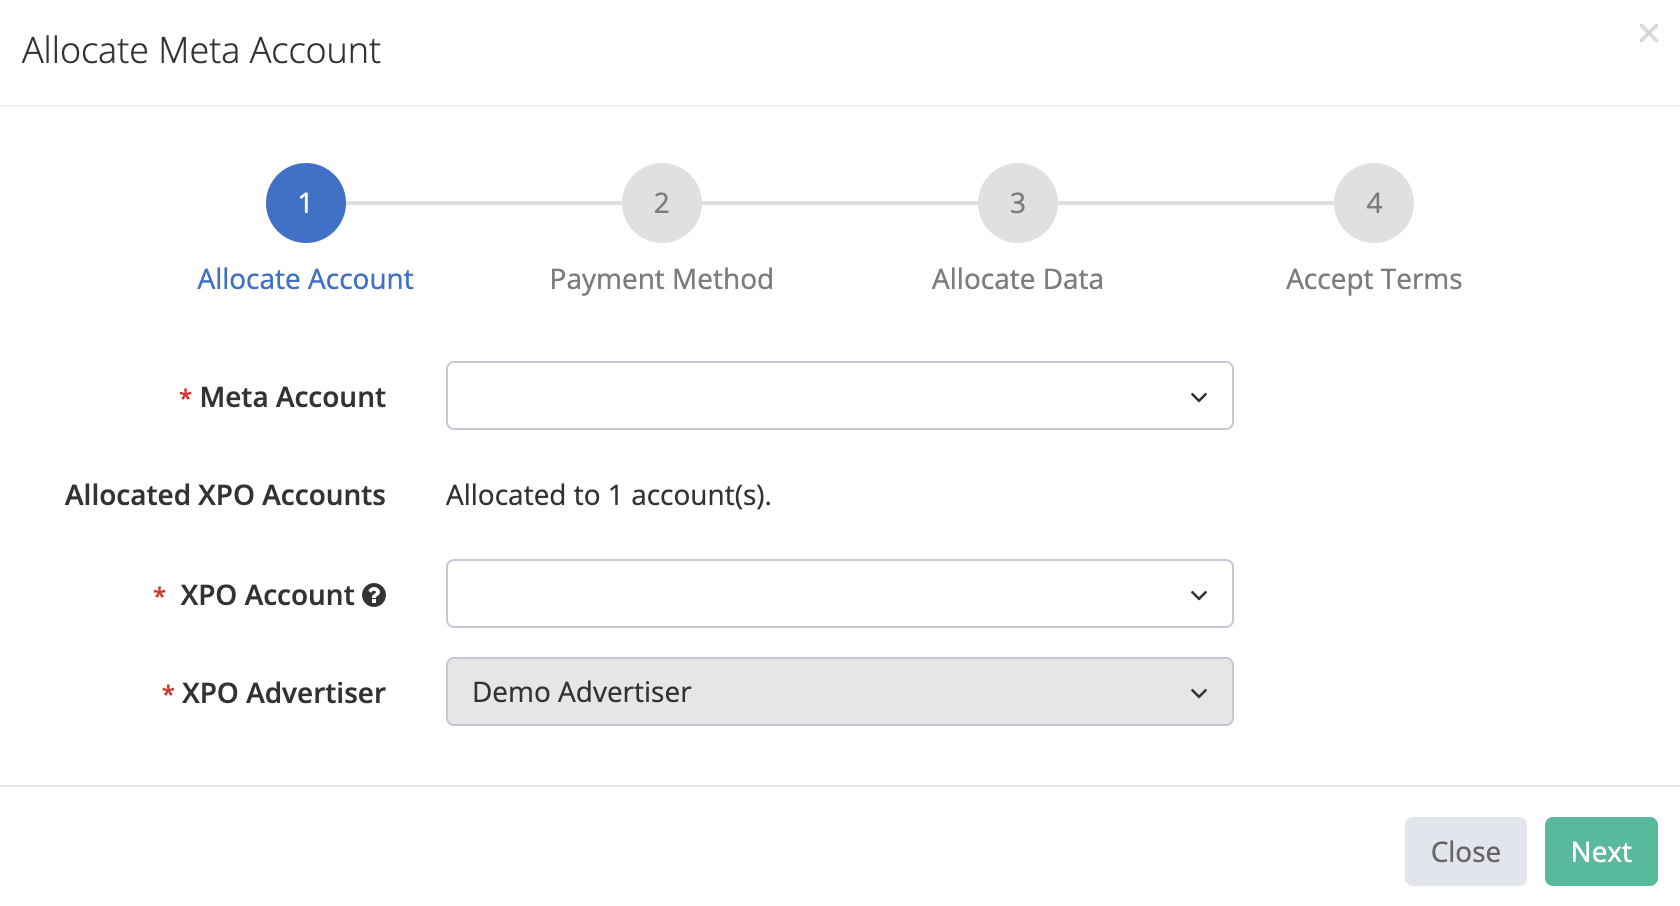Click the XPO Account dropdown chevron
This screenshot has width=1680, height=906.
coord(1198,595)
